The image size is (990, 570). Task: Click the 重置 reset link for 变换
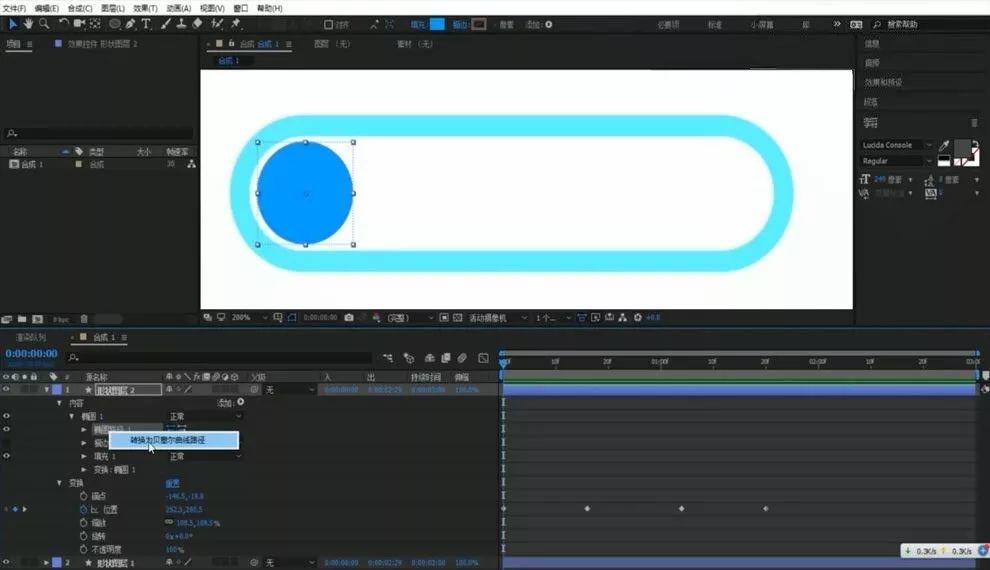[x=172, y=484]
